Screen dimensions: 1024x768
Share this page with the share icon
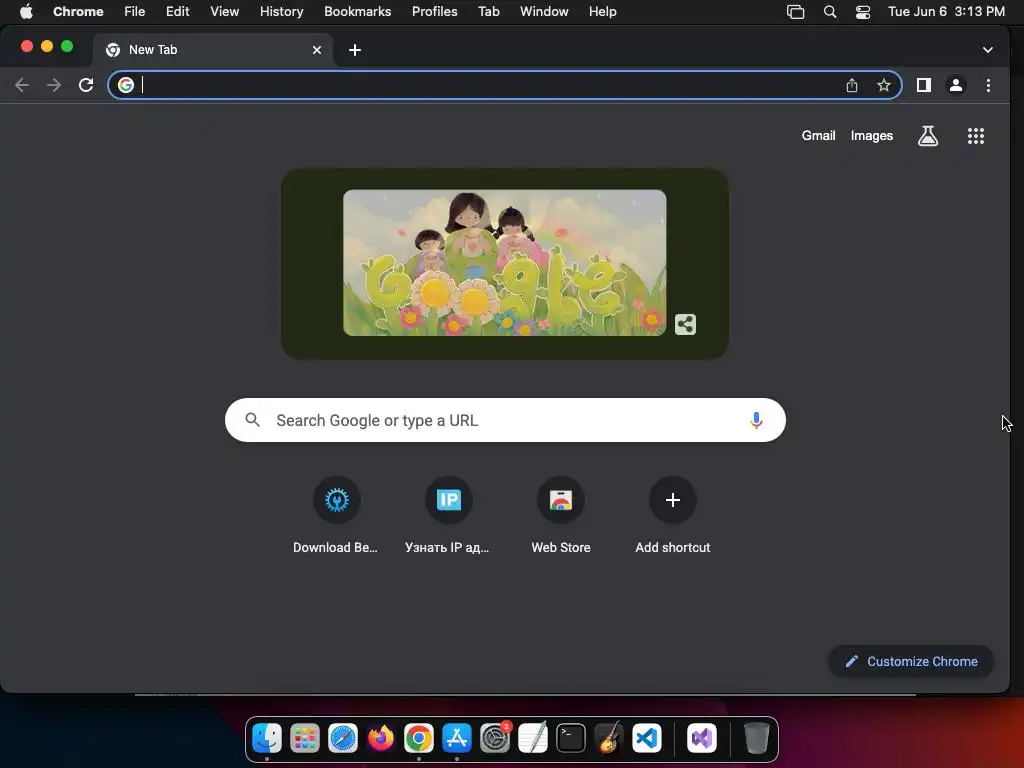click(x=852, y=85)
